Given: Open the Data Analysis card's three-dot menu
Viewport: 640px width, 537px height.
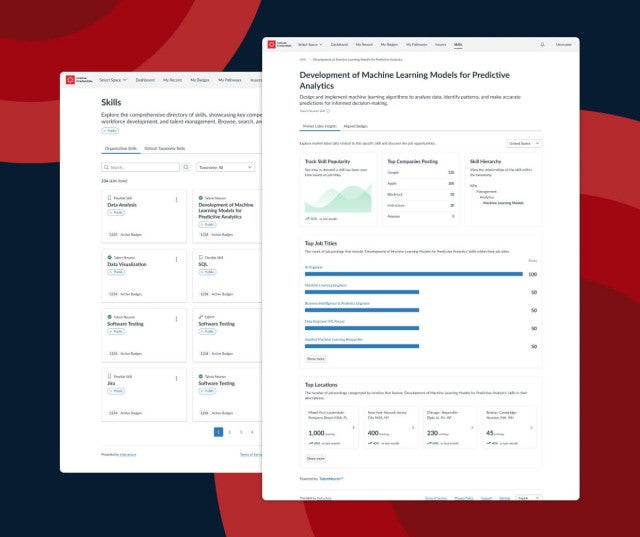Looking at the screenshot, I should coord(177,200).
